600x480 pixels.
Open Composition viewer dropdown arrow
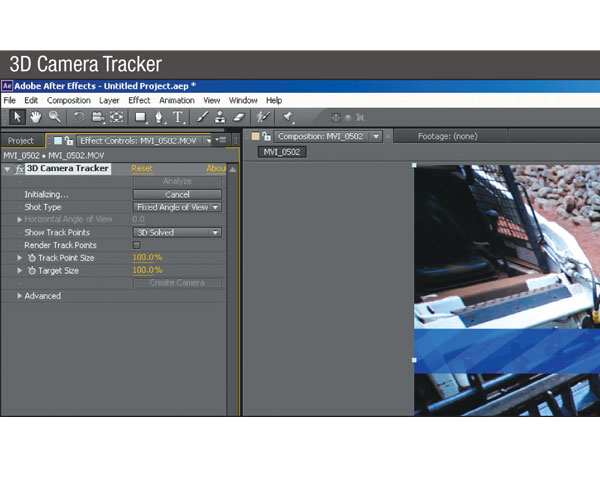pos(376,136)
